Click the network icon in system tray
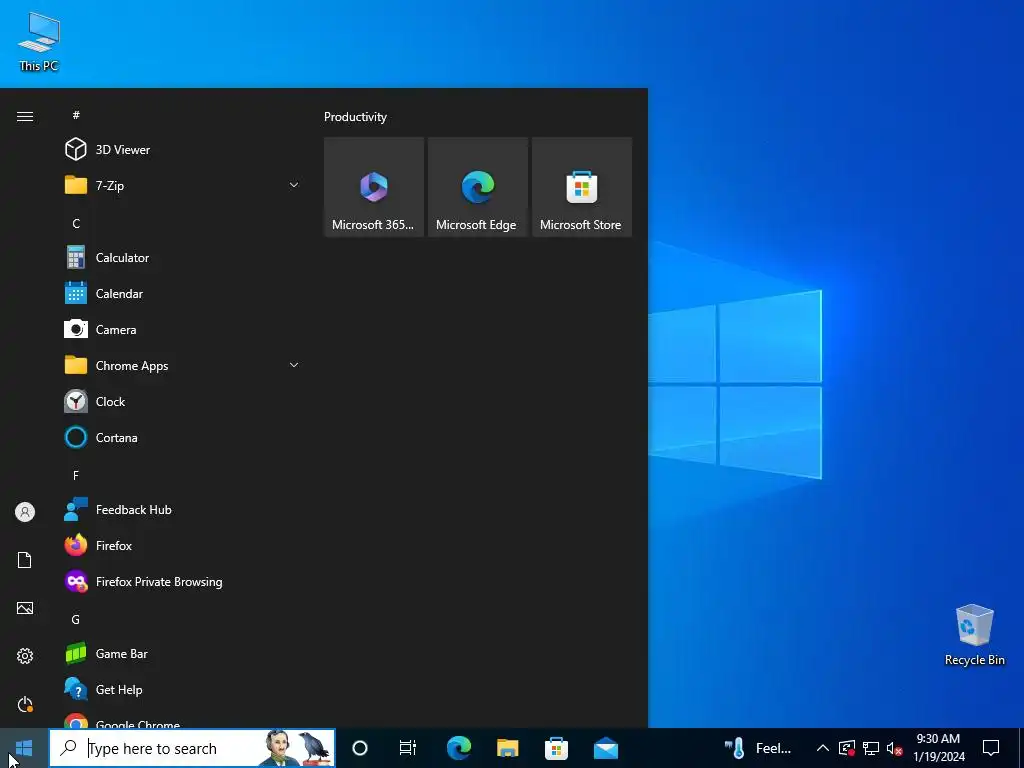 tap(871, 748)
